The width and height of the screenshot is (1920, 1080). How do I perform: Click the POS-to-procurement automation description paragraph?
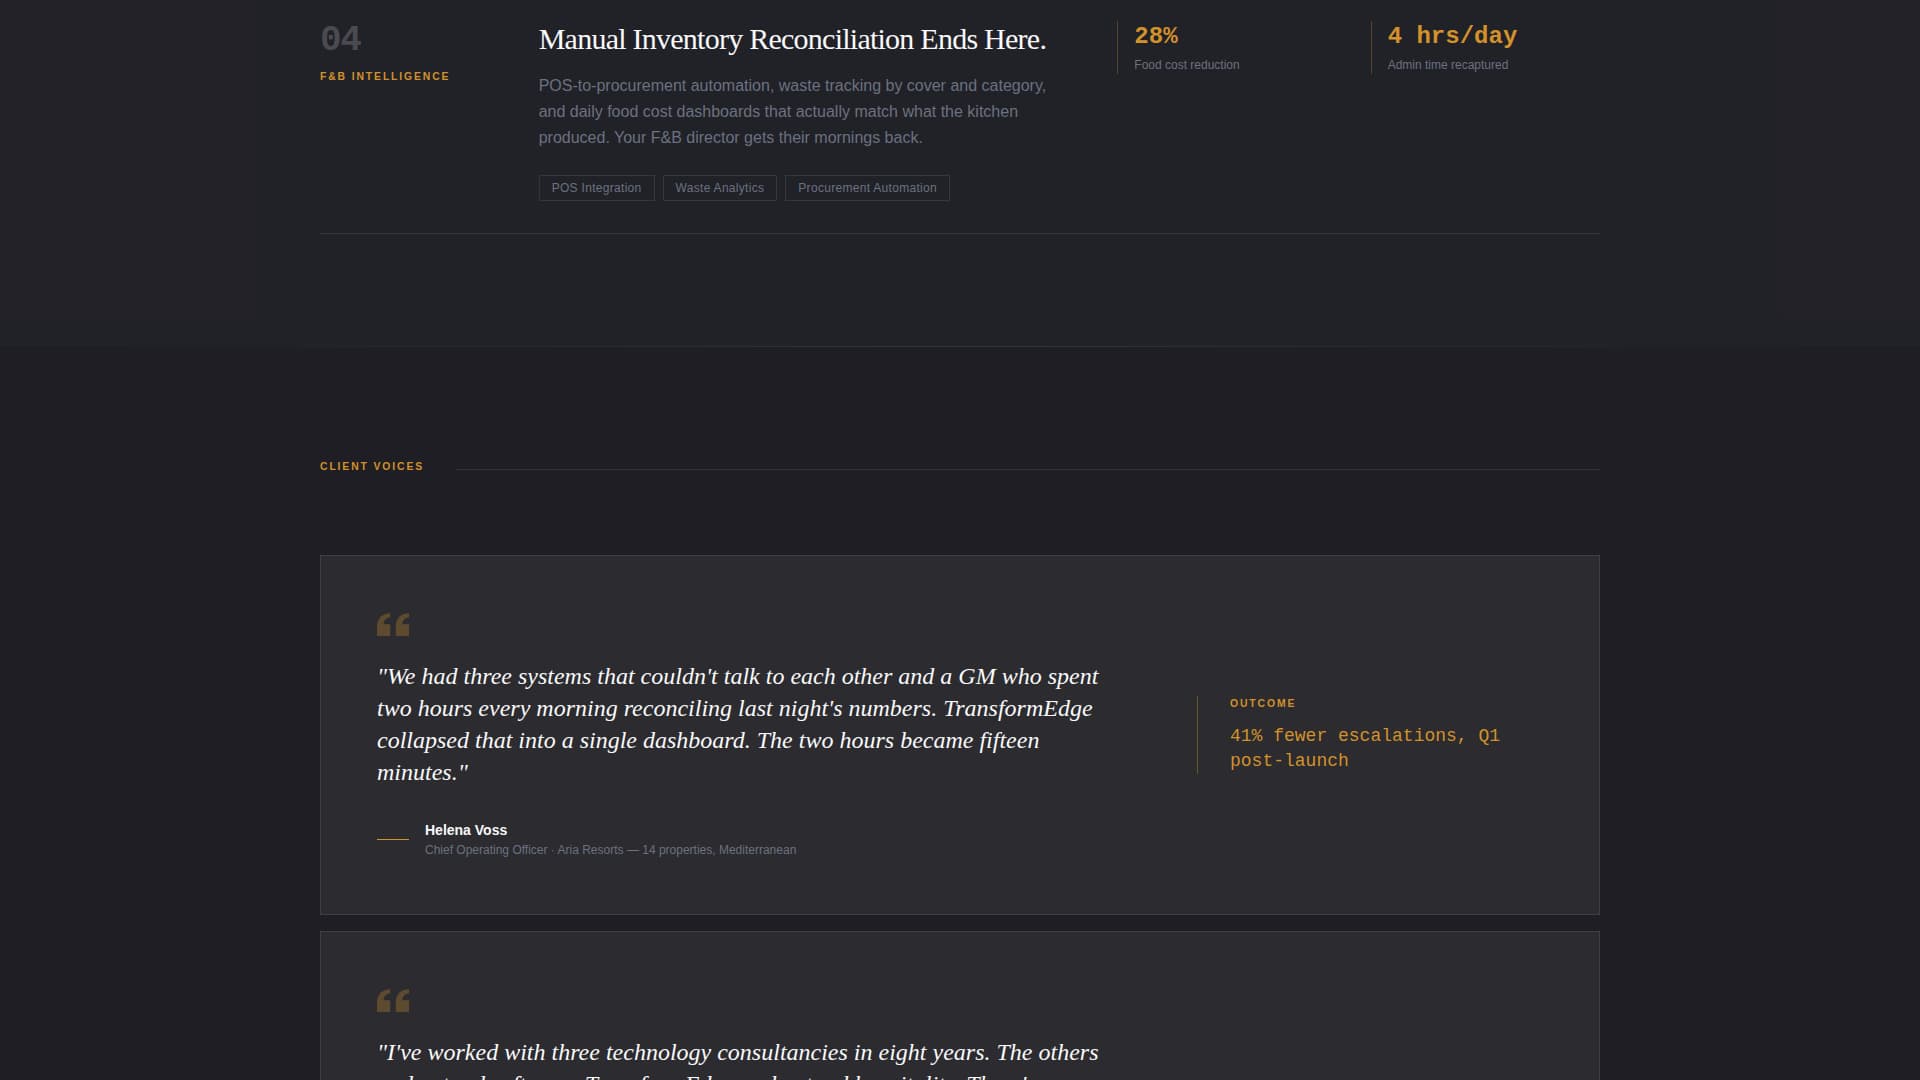[x=792, y=112]
